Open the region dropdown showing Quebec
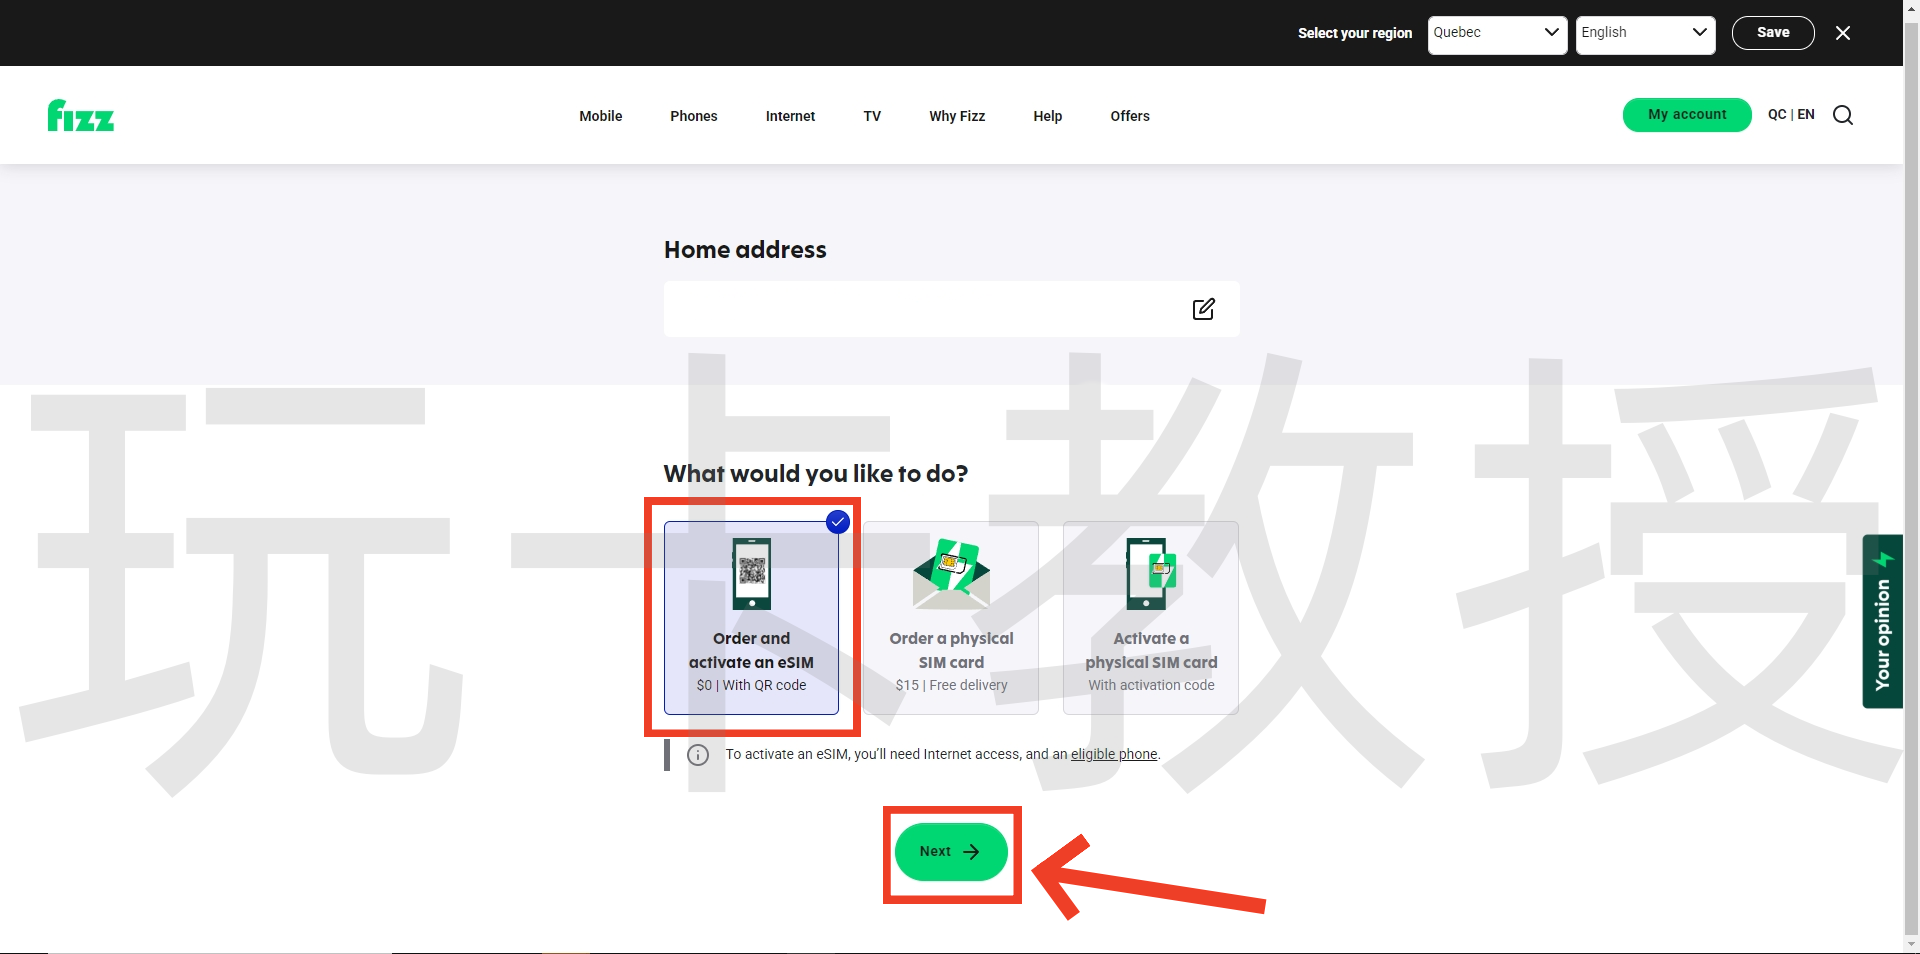Viewport: 1920px width, 954px height. [x=1497, y=33]
